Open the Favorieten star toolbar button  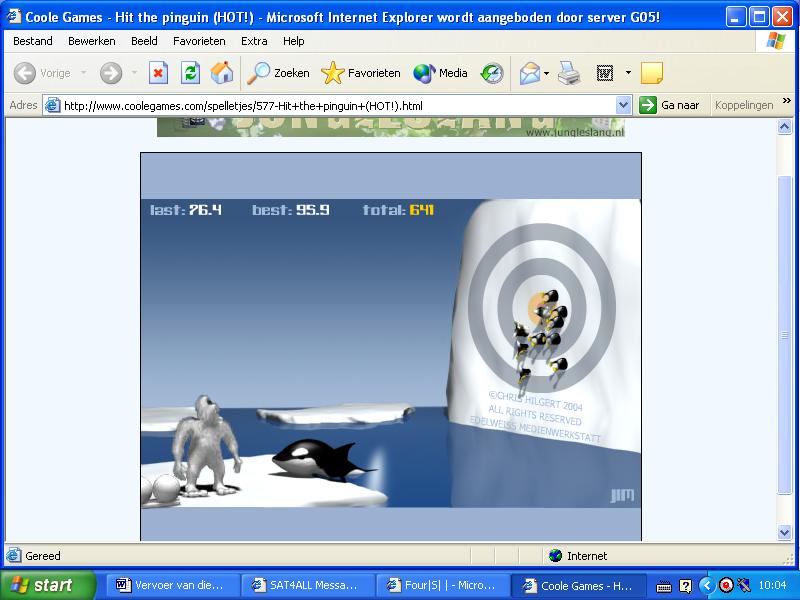point(361,73)
